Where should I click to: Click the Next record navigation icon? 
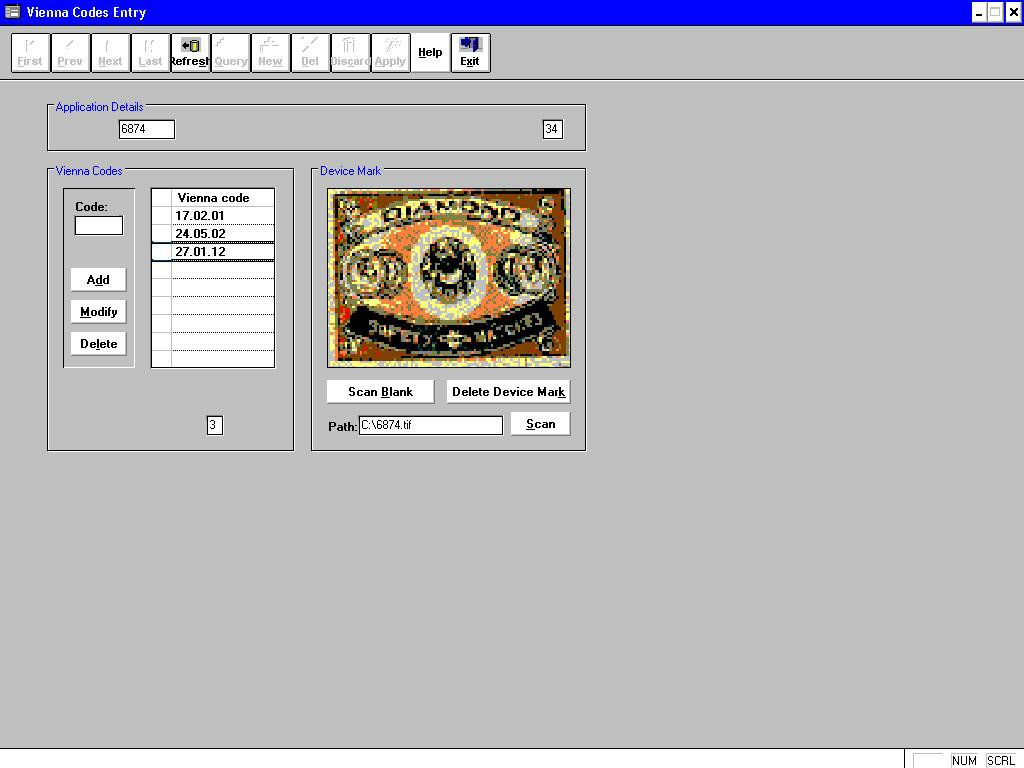110,52
